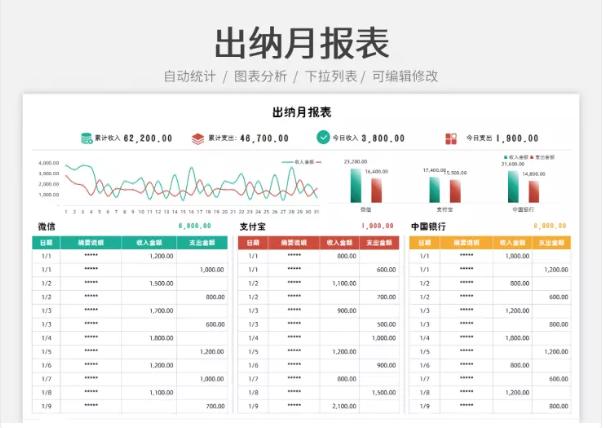Viewport: 603px width, 428px height.
Task: Select 支付宝 1/3 expense cell 500.00
Action: point(379,325)
